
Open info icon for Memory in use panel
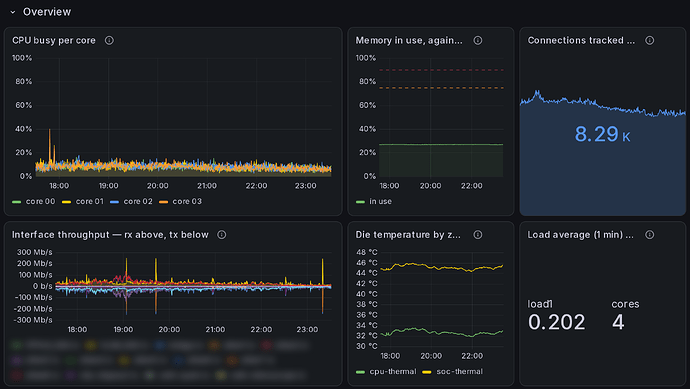click(477, 40)
